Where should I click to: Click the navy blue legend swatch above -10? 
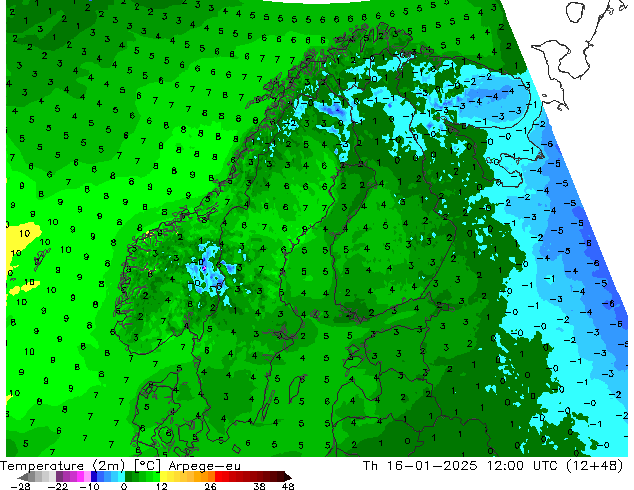pos(94,476)
